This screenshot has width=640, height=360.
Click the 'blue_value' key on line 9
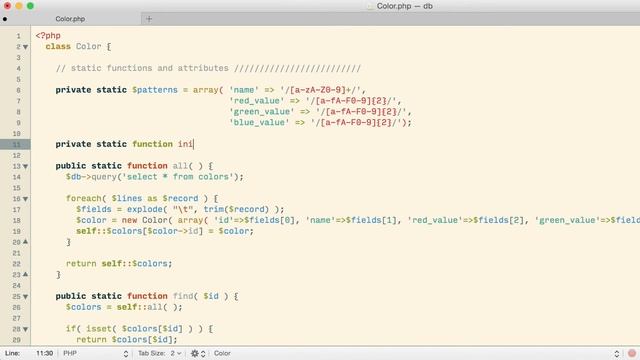tap(259, 122)
